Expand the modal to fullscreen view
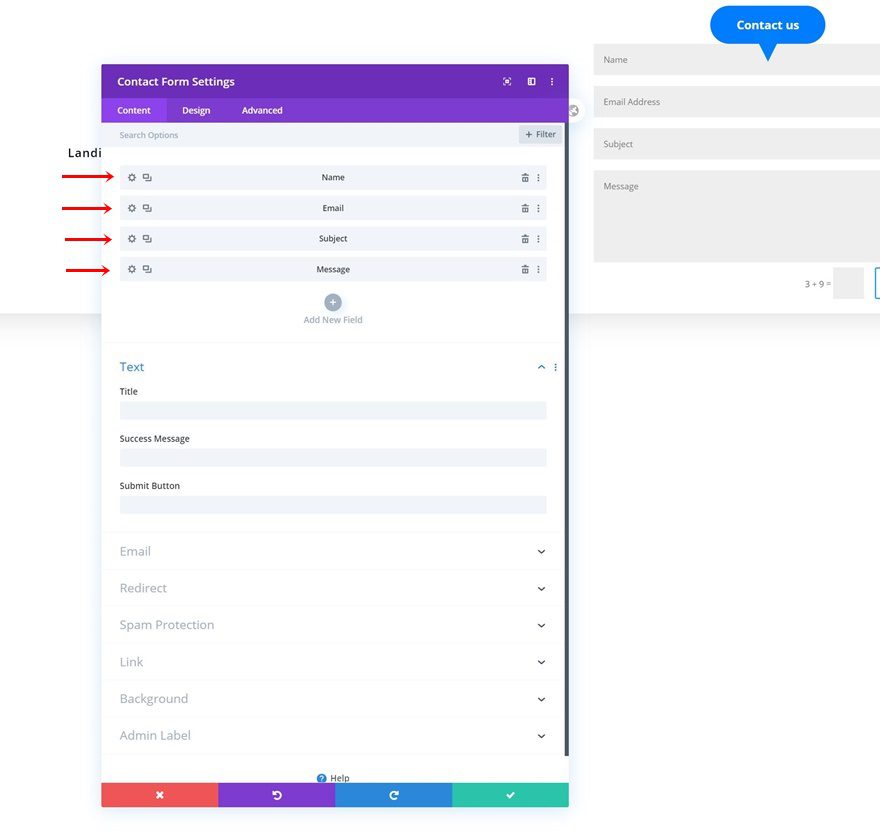Screen dimensions: 880x836 point(507,82)
